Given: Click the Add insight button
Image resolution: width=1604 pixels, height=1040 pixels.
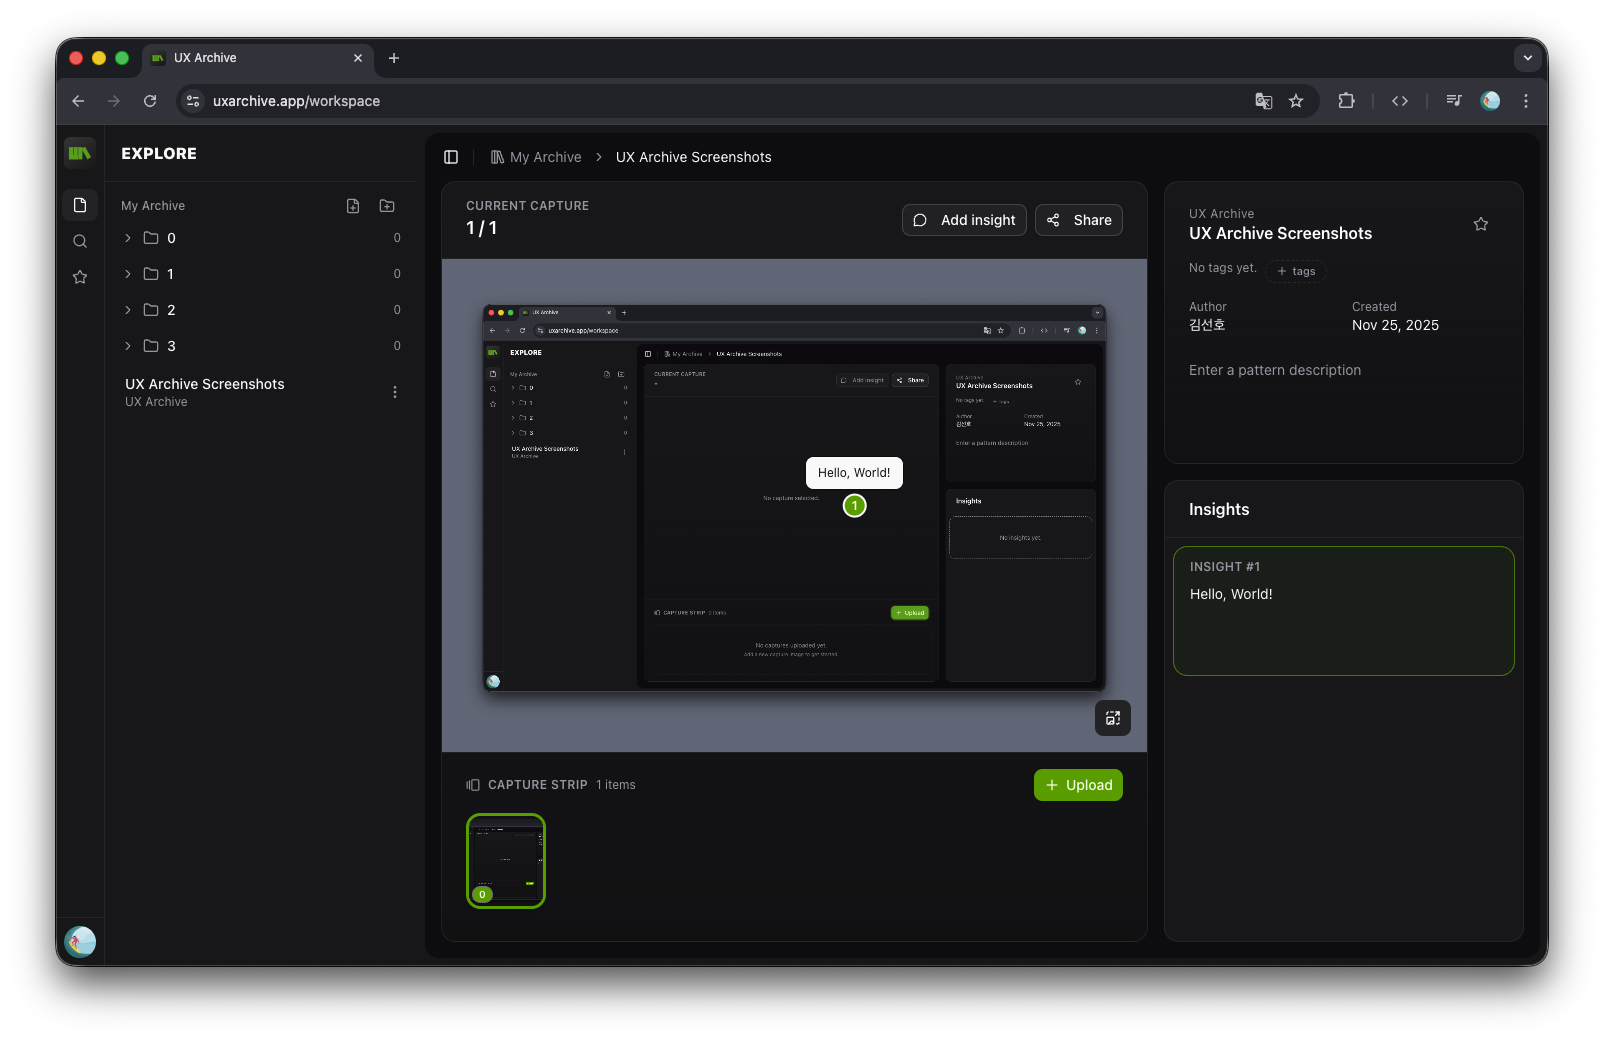Looking at the screenshot, I should coord(963,220).
